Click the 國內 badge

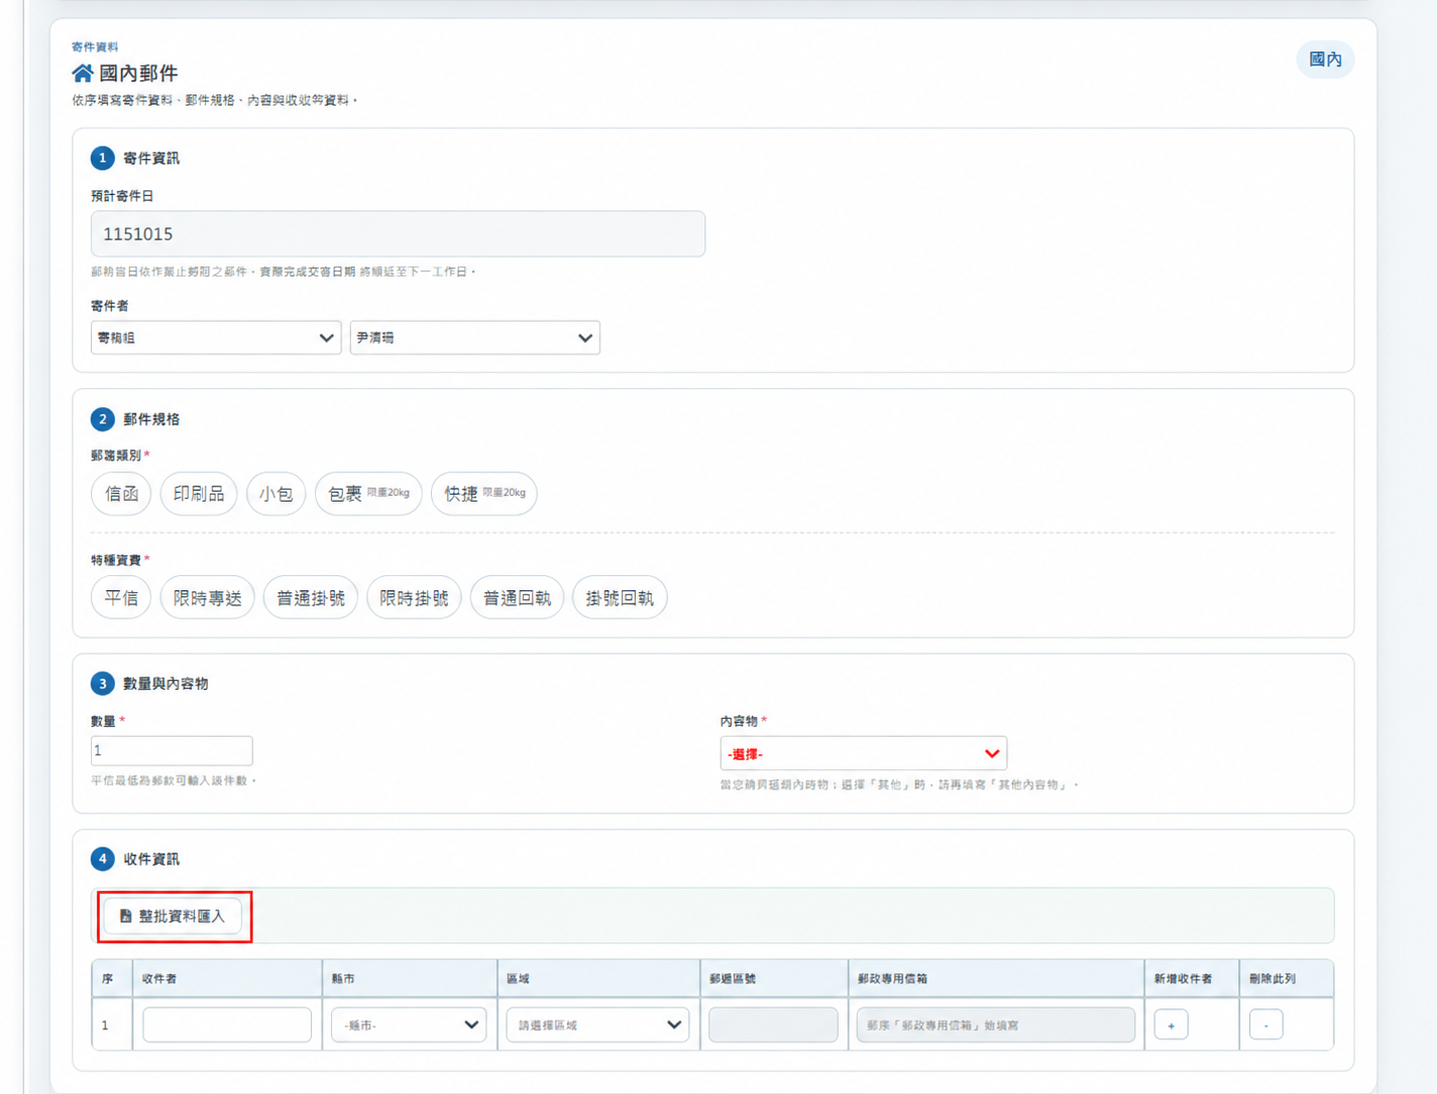1325,60
